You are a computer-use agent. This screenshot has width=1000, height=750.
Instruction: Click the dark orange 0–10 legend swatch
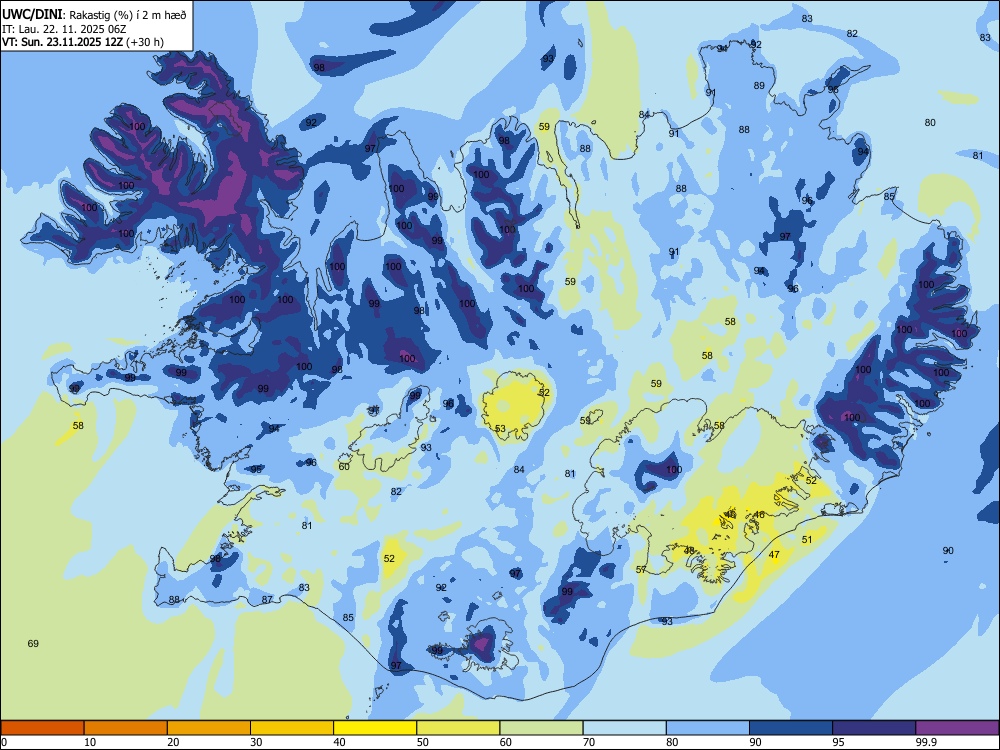coord(42,728)
